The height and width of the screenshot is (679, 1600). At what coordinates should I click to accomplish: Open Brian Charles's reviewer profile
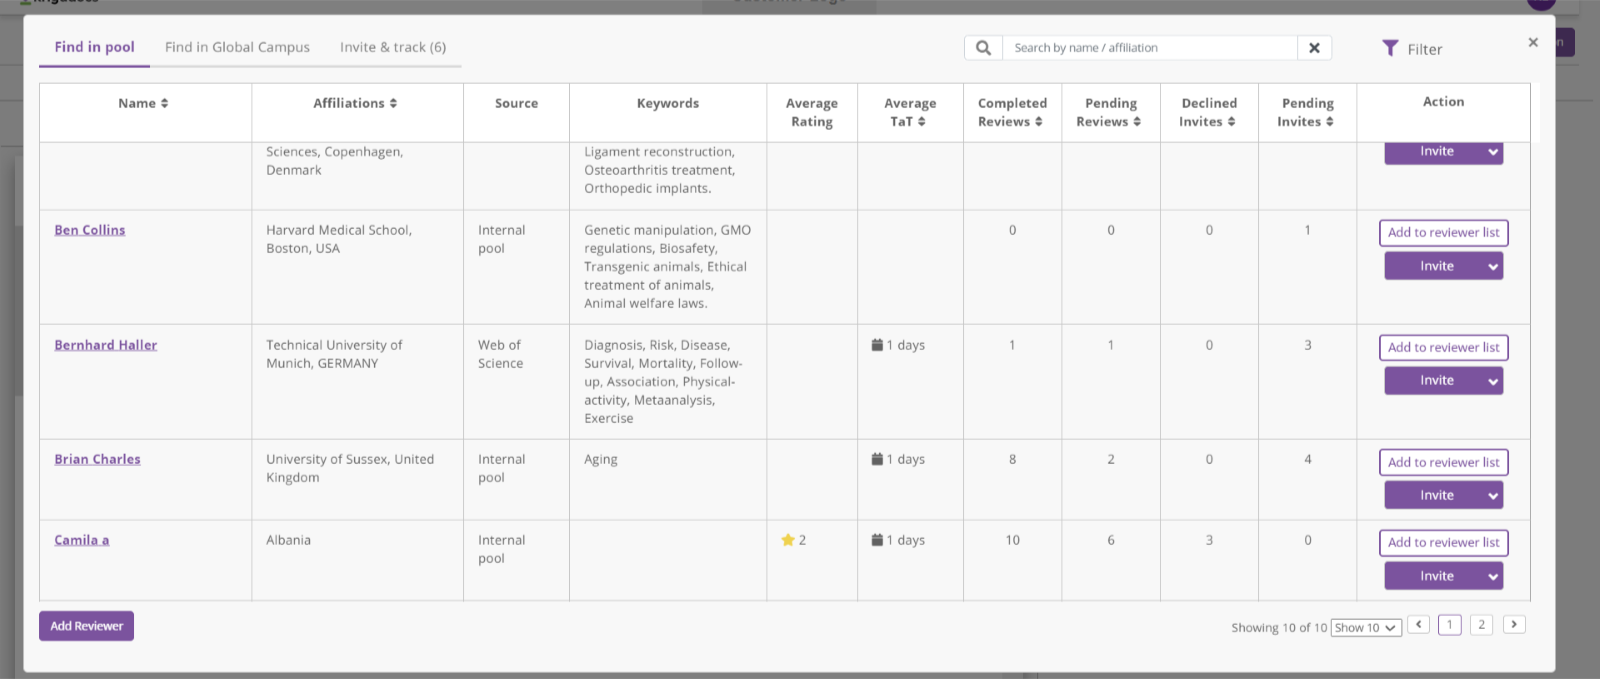(x=97, y=459)
